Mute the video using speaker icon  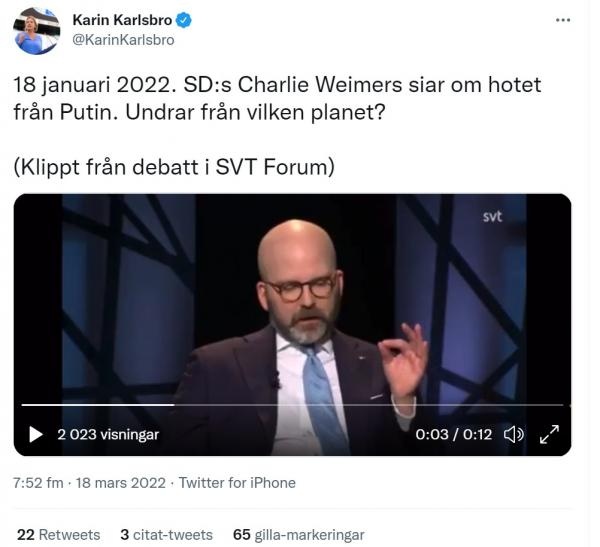point(513,434)
